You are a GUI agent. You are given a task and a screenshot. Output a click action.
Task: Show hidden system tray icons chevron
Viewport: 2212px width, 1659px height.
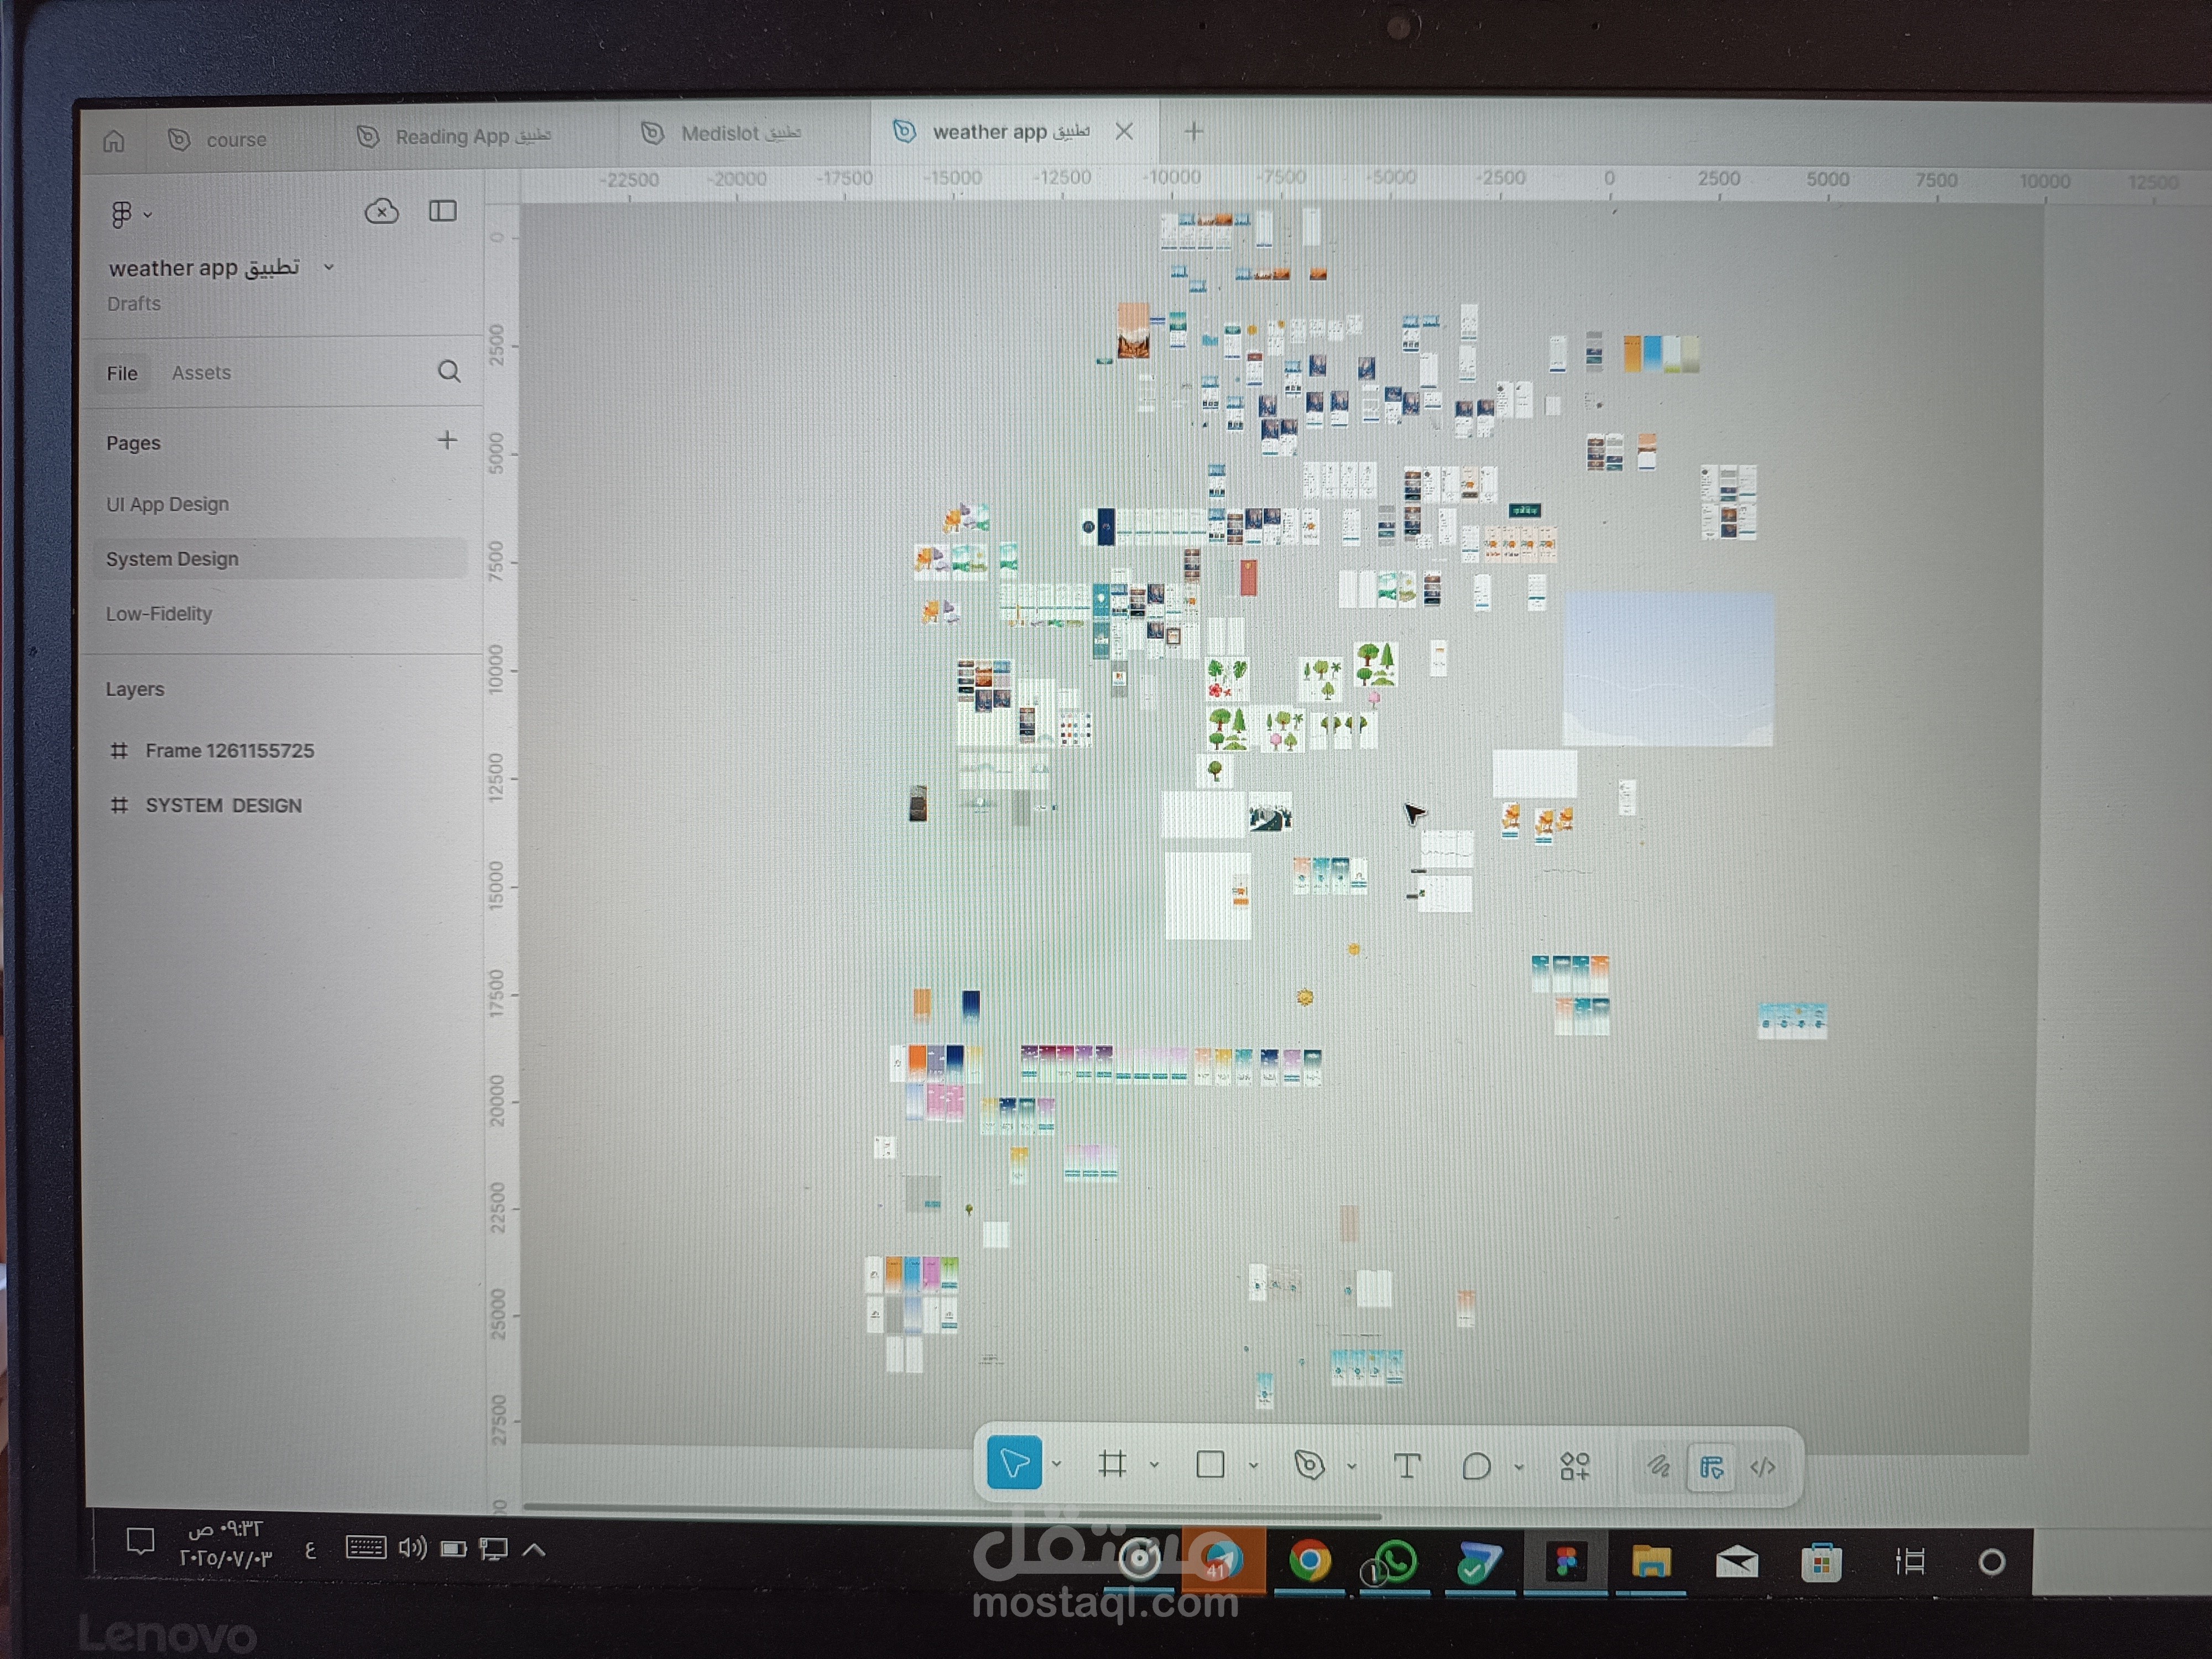[534, 1550]
